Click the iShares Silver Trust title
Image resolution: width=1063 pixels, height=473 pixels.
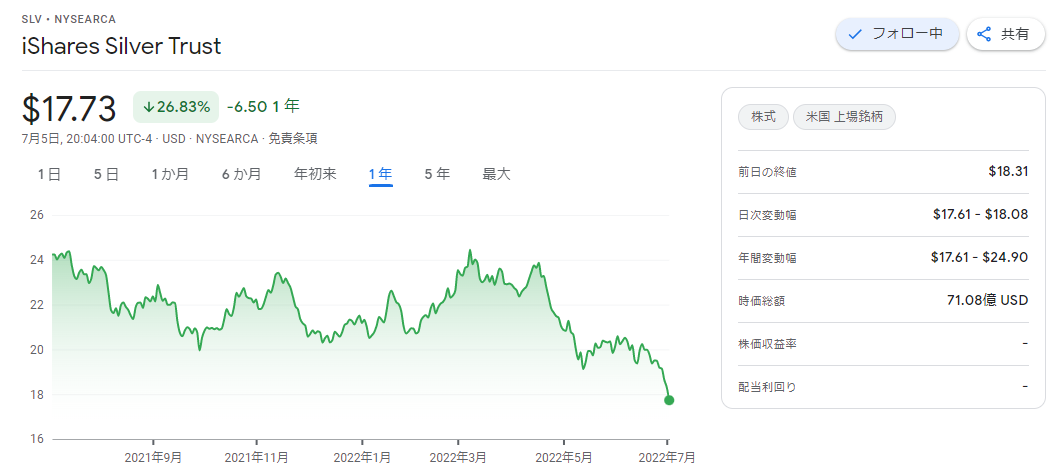[x=121, y=46]
